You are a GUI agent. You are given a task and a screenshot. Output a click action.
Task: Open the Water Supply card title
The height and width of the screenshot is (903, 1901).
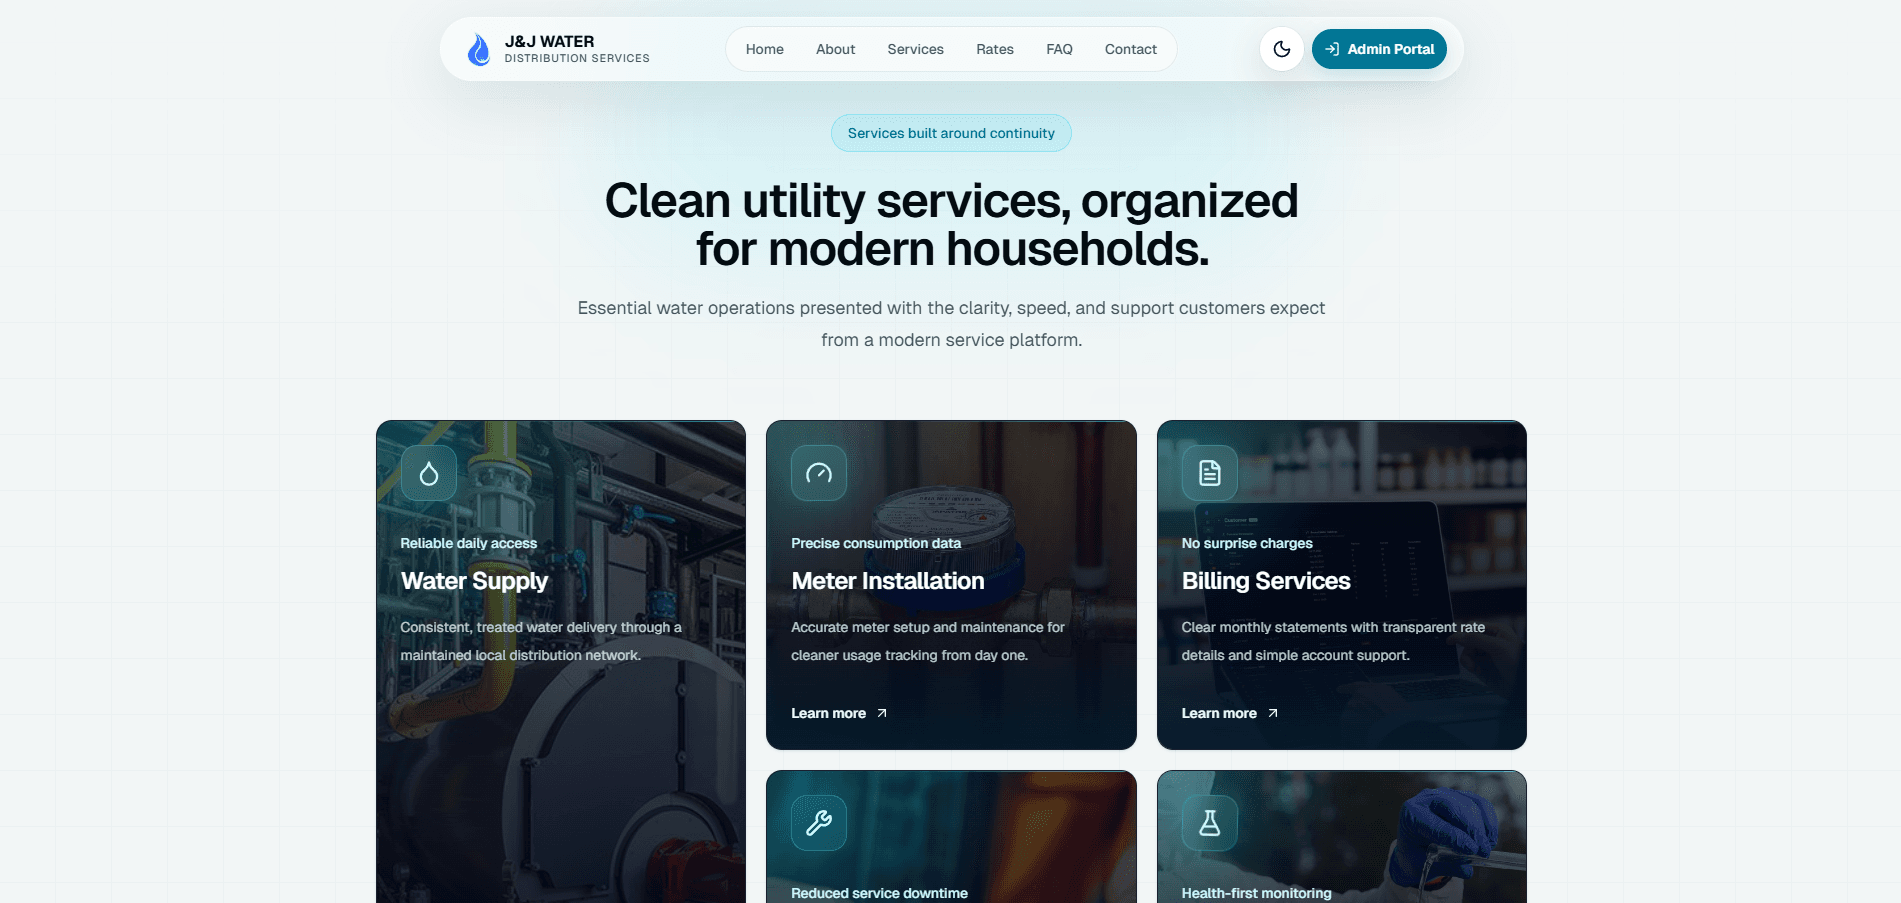click(x=474, y=581)
